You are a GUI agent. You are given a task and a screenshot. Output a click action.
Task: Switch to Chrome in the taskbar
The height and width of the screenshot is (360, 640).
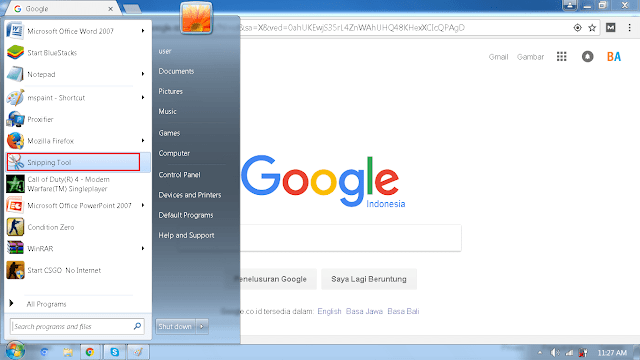90,352
